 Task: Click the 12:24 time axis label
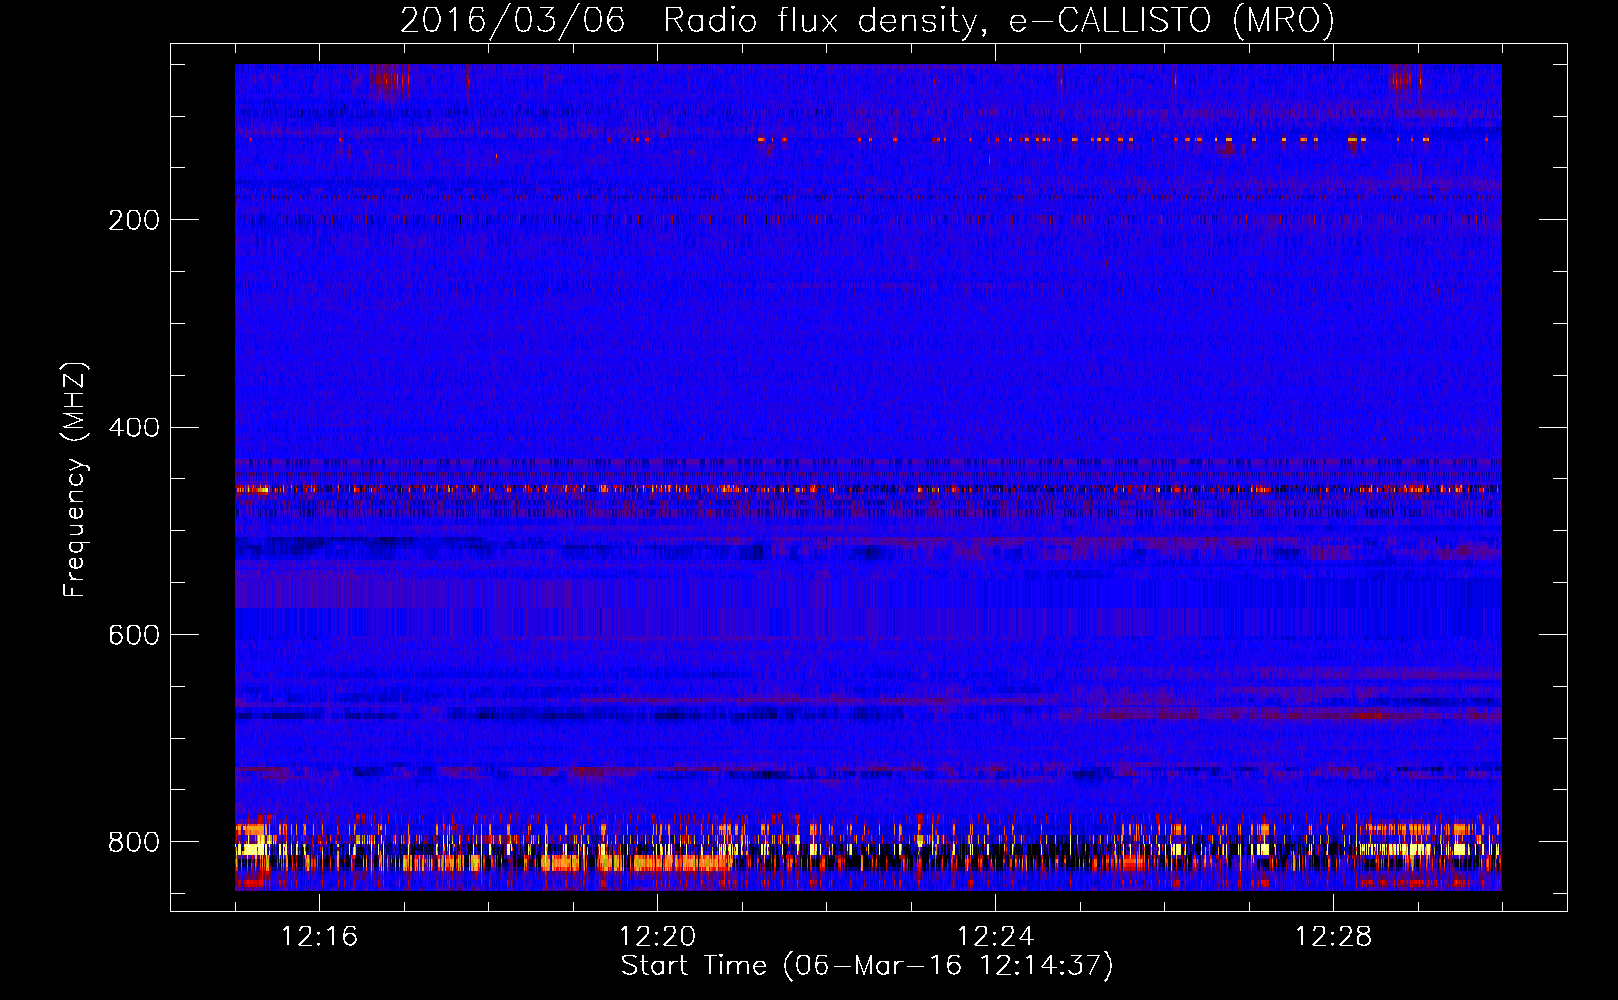[995, 937]
